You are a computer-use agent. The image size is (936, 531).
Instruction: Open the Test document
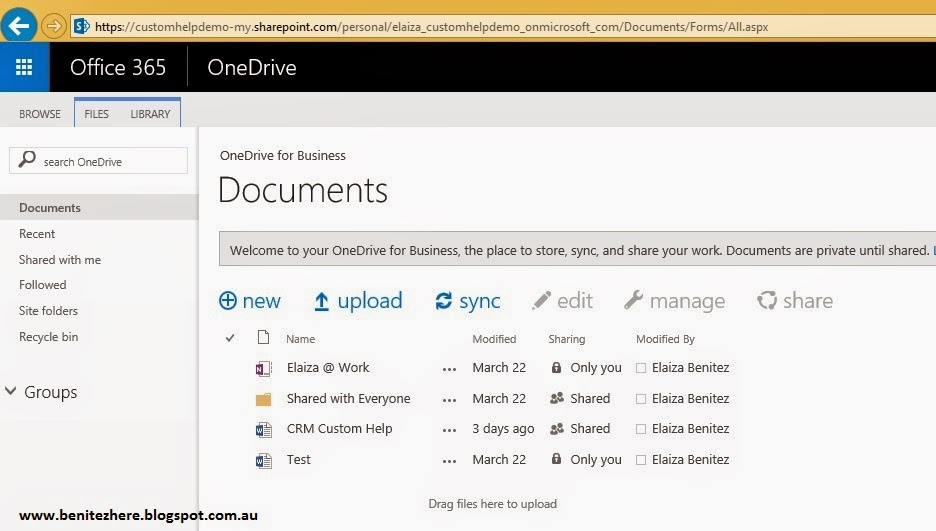tap(298, 459)
